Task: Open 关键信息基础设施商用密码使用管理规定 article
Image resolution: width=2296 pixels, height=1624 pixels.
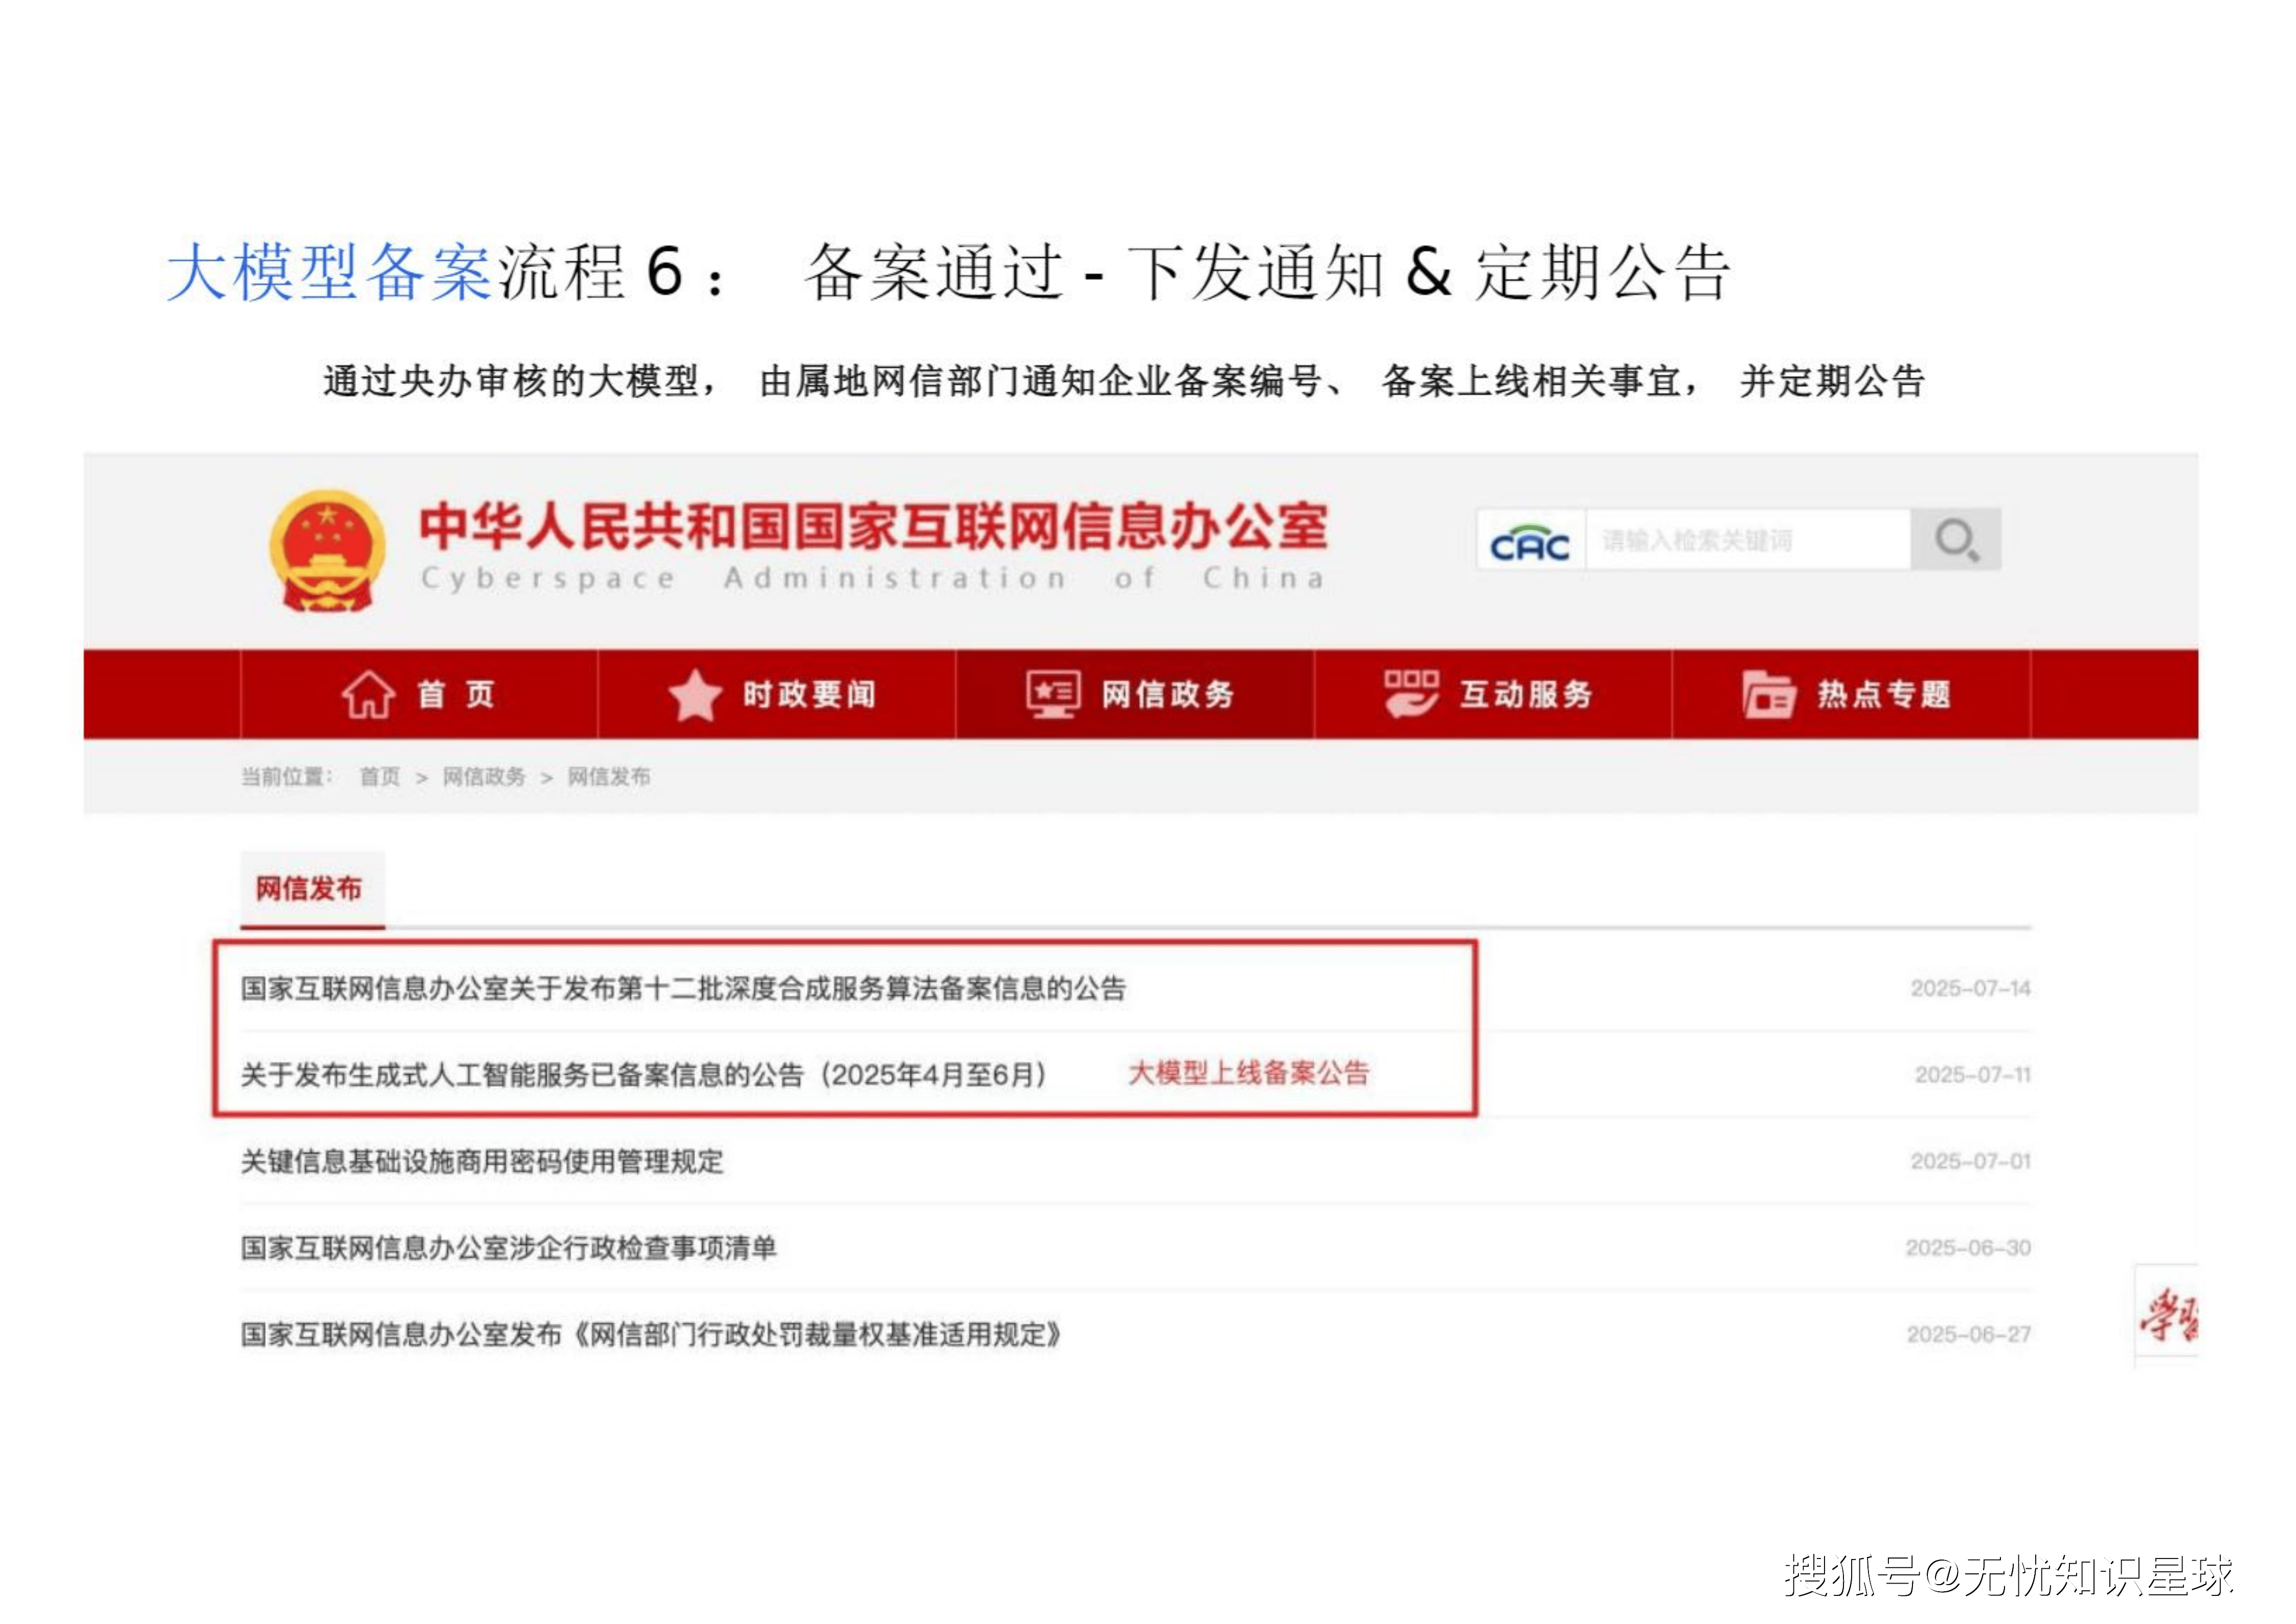Action: coord(482,1162)
